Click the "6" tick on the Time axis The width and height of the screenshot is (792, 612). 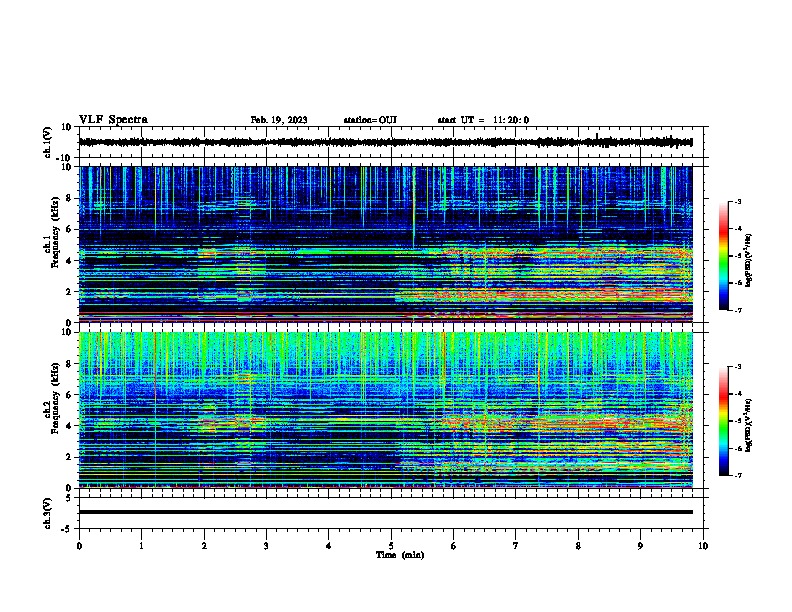454,546
